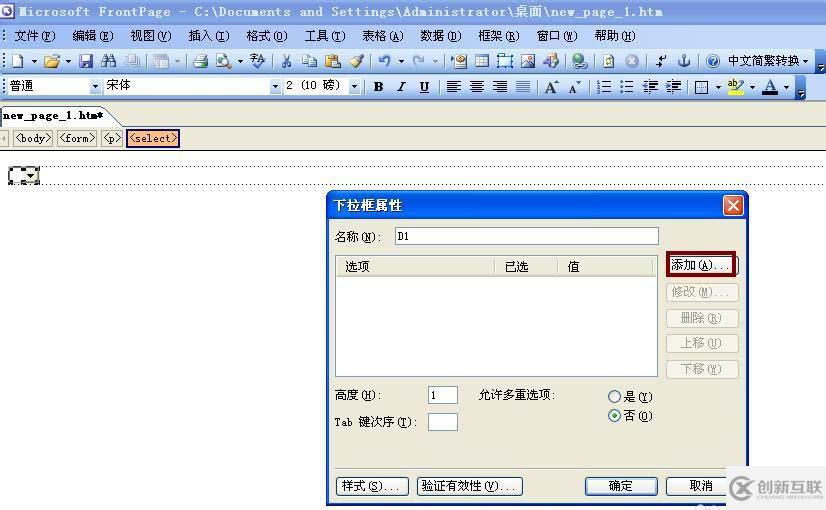Click the Insert Hyperlink globe icon
826x510 pixels.
pyautogui.click(x=580, y=61)
